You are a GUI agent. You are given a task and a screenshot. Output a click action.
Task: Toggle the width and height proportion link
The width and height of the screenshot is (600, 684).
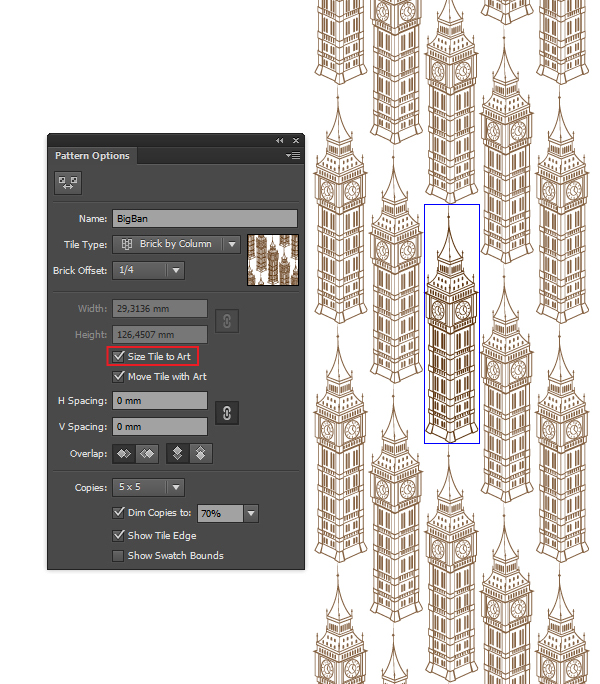[227, 321]
